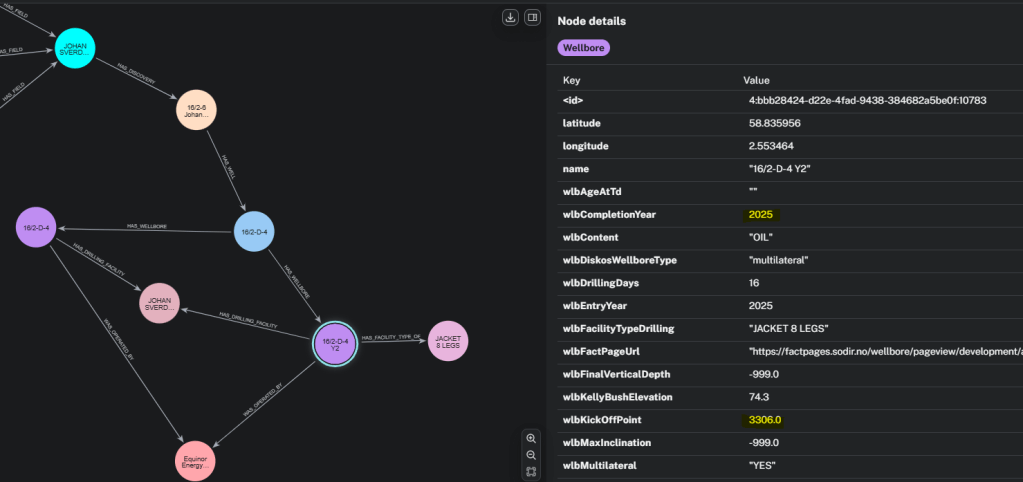Zoom in on the graph
Screen dimensions: 1023x482
(x=531, y=438)
